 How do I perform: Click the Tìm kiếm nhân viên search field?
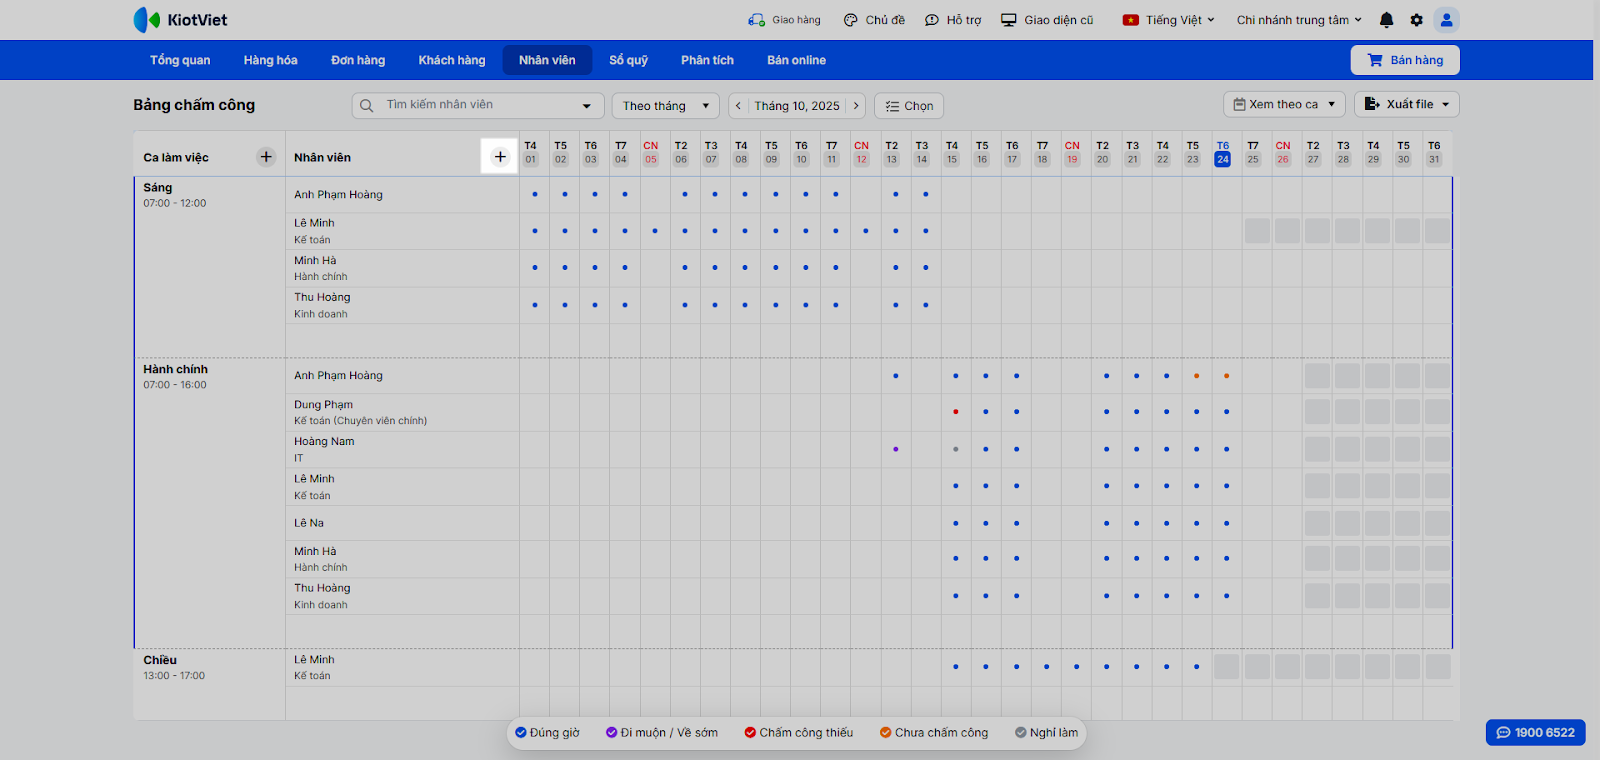click(x=478, y=105)
